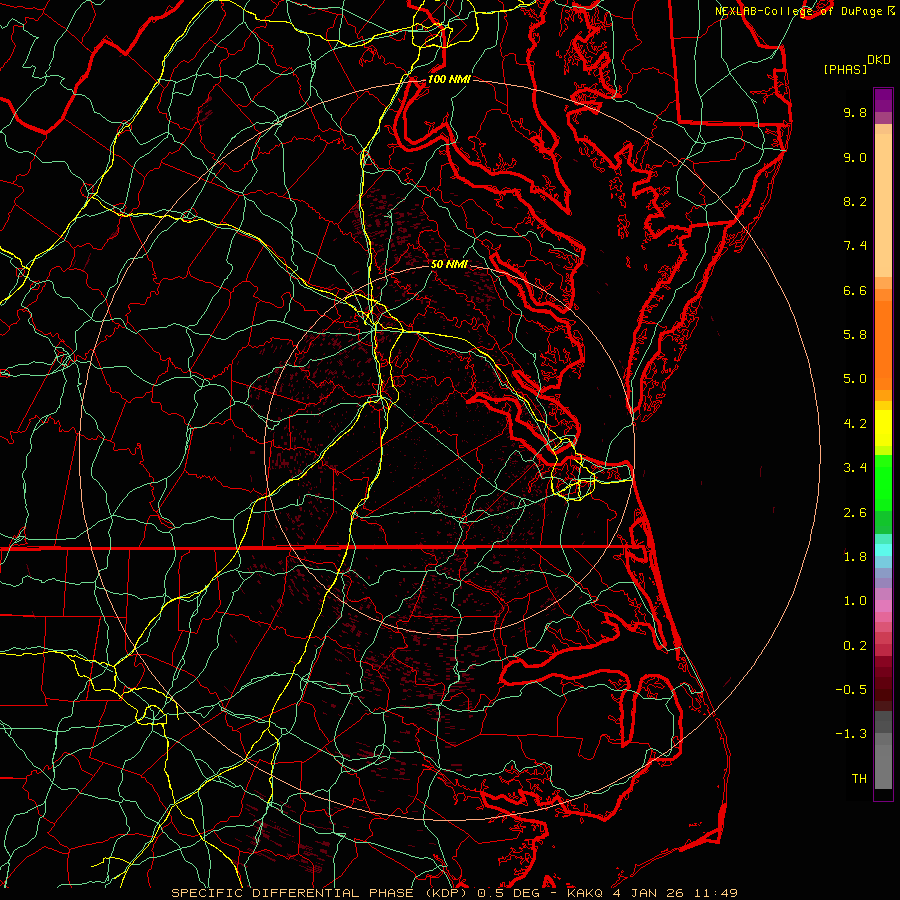Pick the orange segment of the color bar
This screenshot has width=900, height=900.
[x=883, y=345]
